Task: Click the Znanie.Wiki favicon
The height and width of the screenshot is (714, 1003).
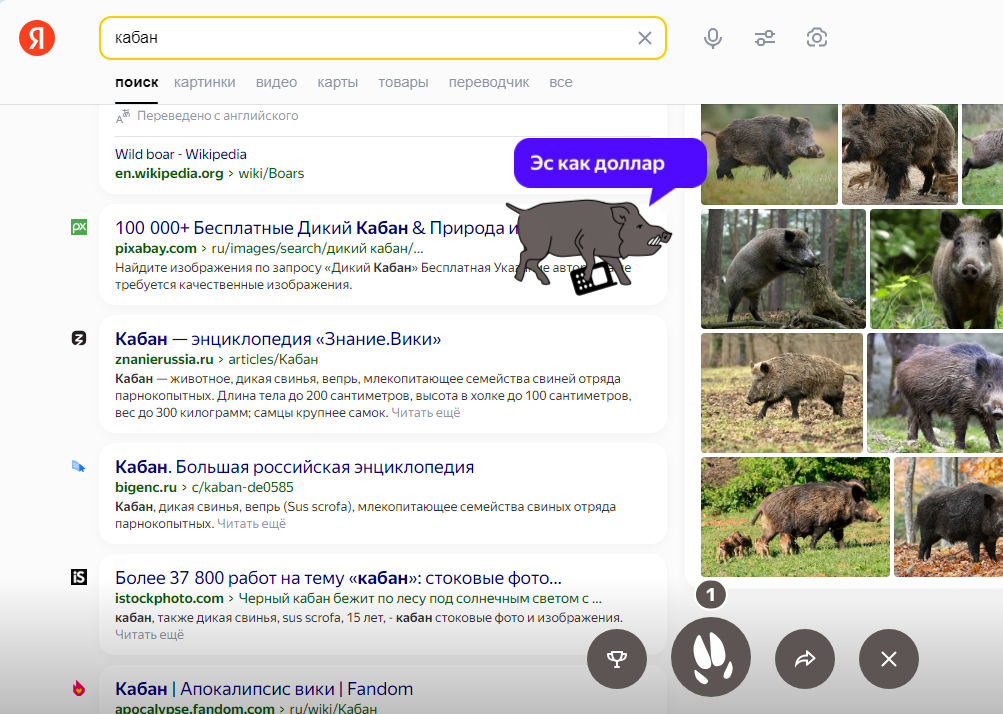Action: click(x=79, y=338)
